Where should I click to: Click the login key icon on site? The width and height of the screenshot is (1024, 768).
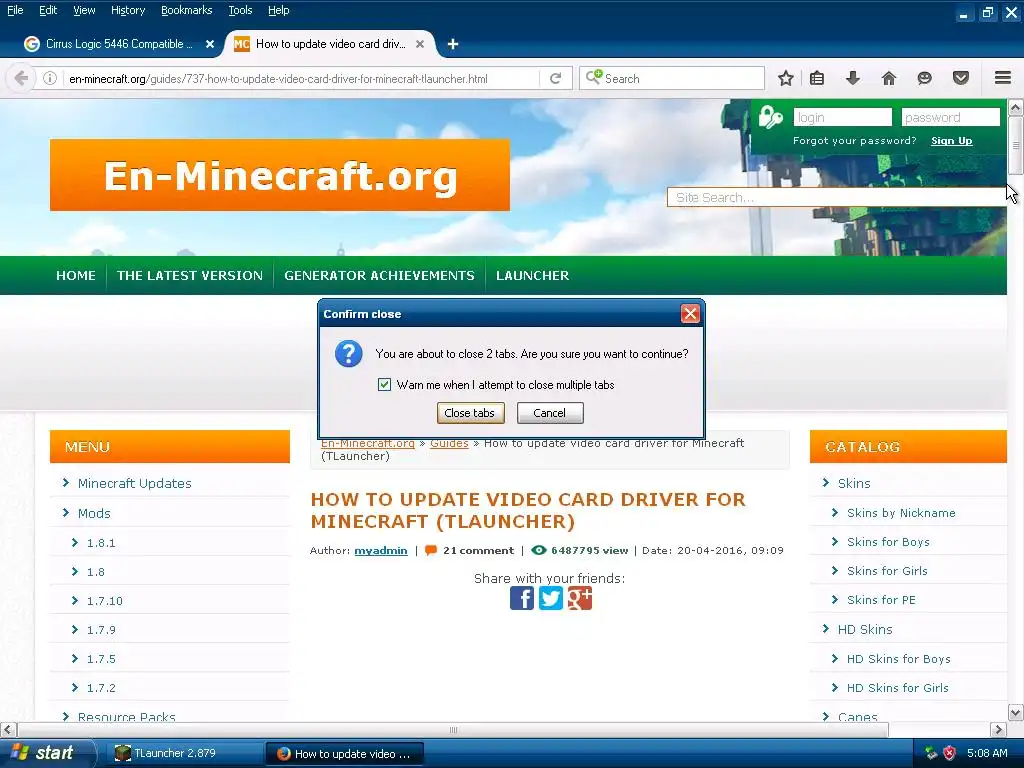771,118
